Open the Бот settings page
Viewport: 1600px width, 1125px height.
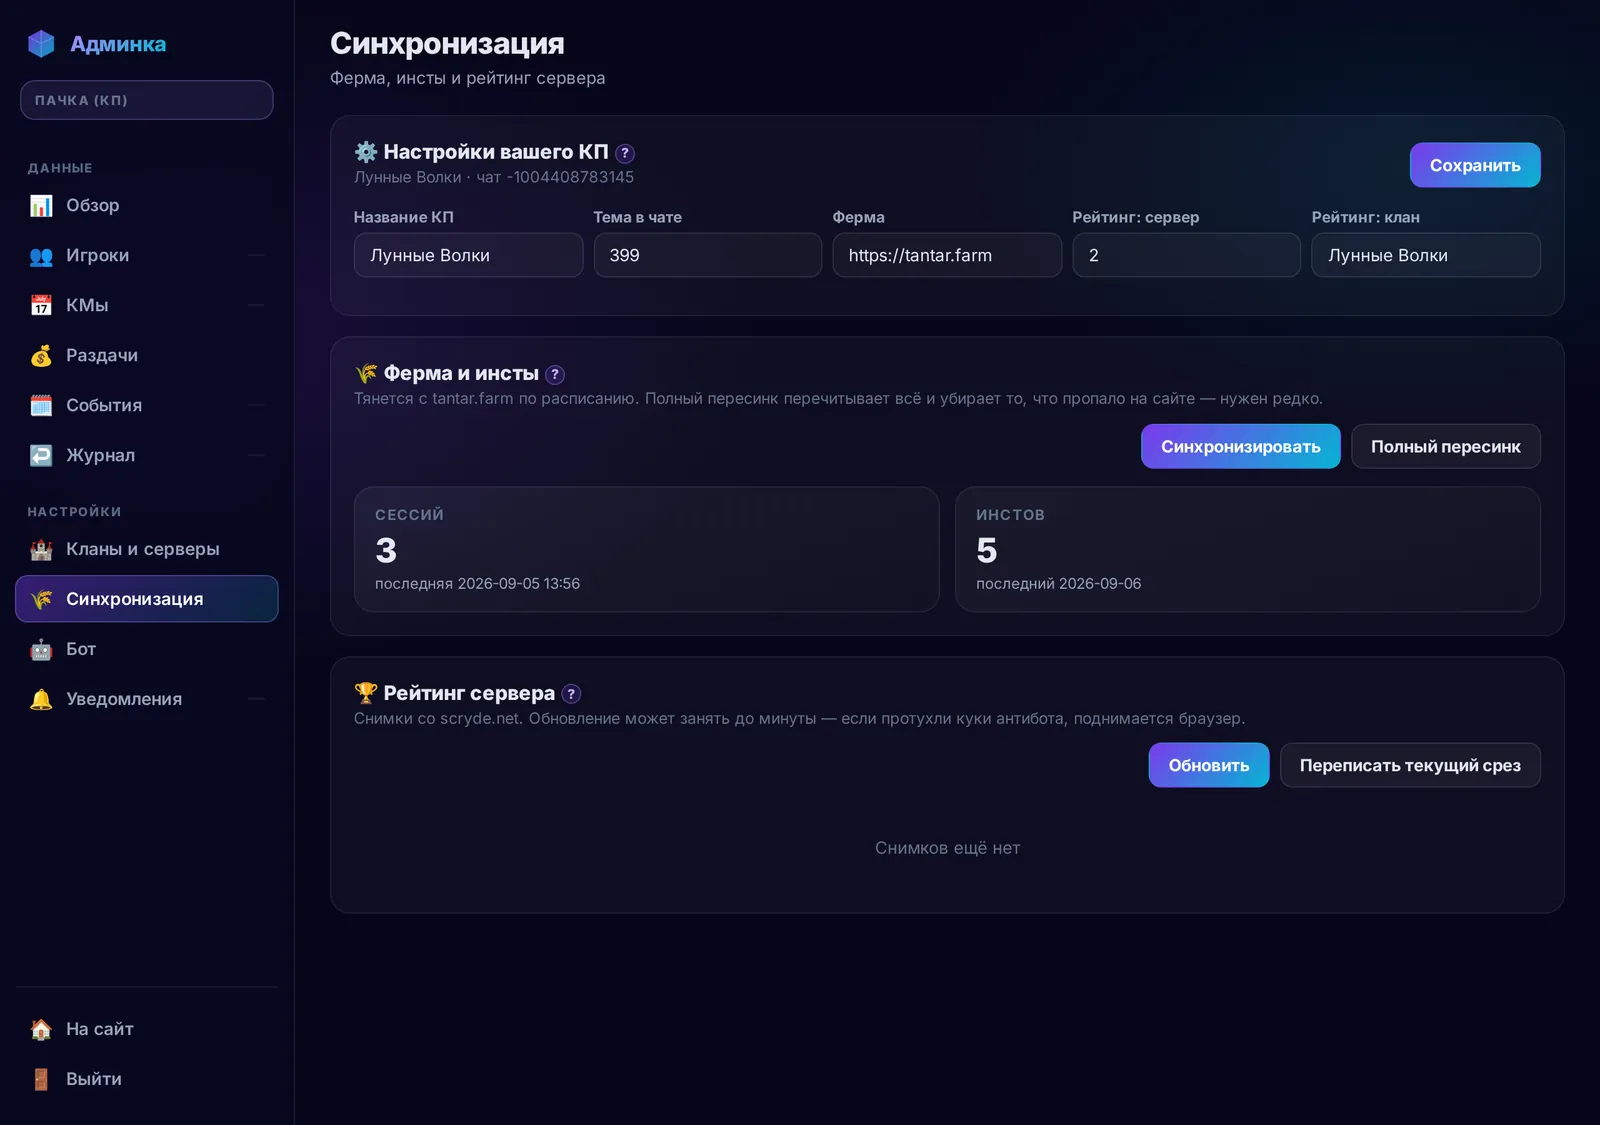(147, 649)
